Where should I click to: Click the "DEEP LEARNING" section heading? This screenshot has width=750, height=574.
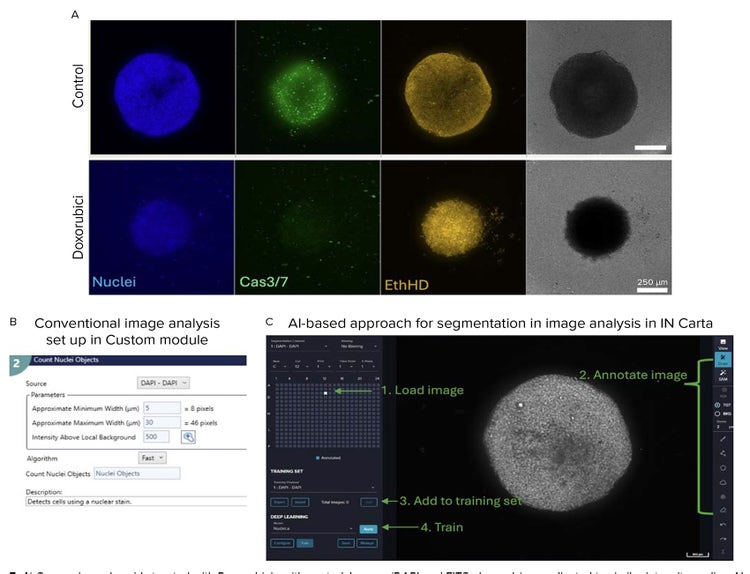(x=289, y=517)
